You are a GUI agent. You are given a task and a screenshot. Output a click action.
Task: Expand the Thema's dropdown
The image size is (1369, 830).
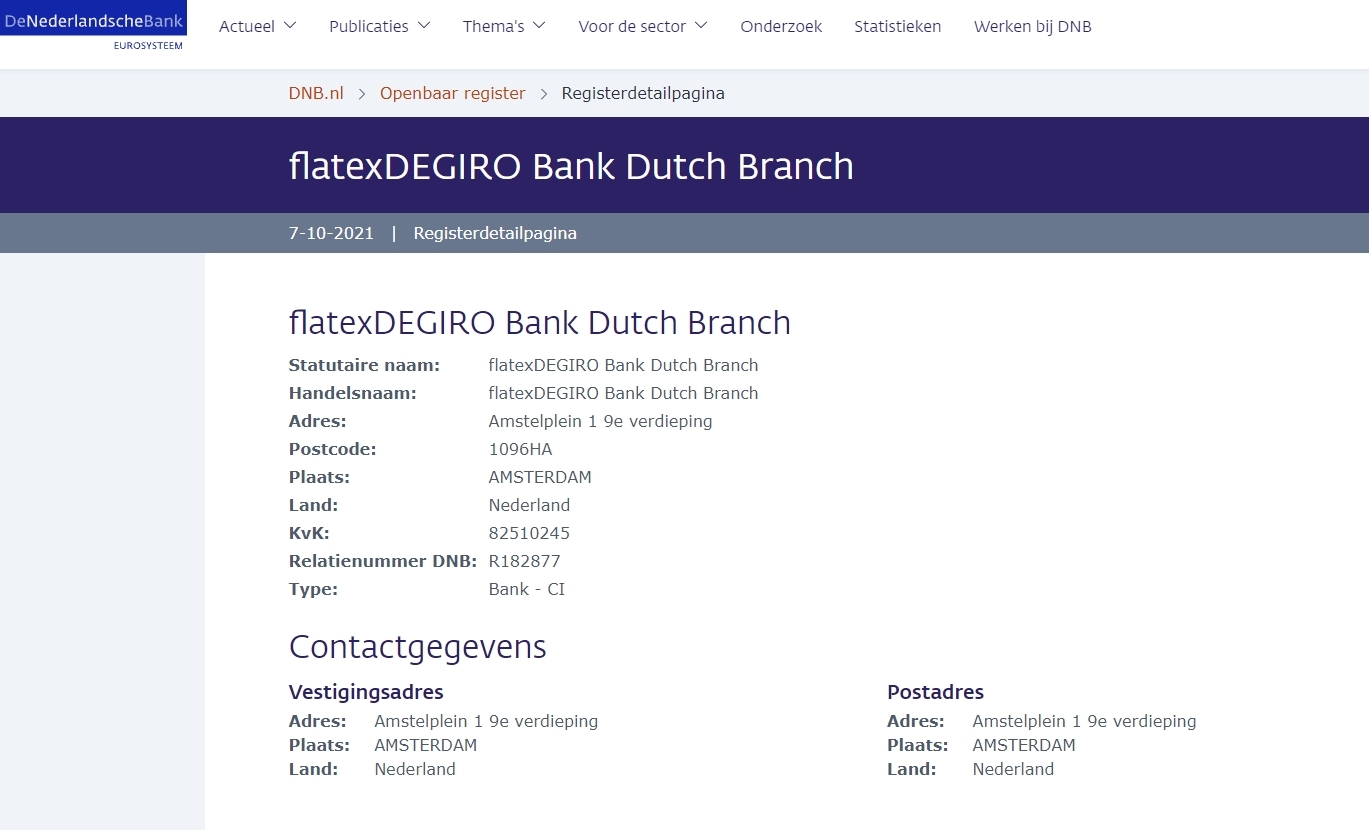pyautogui.click(x=503, y=27)
